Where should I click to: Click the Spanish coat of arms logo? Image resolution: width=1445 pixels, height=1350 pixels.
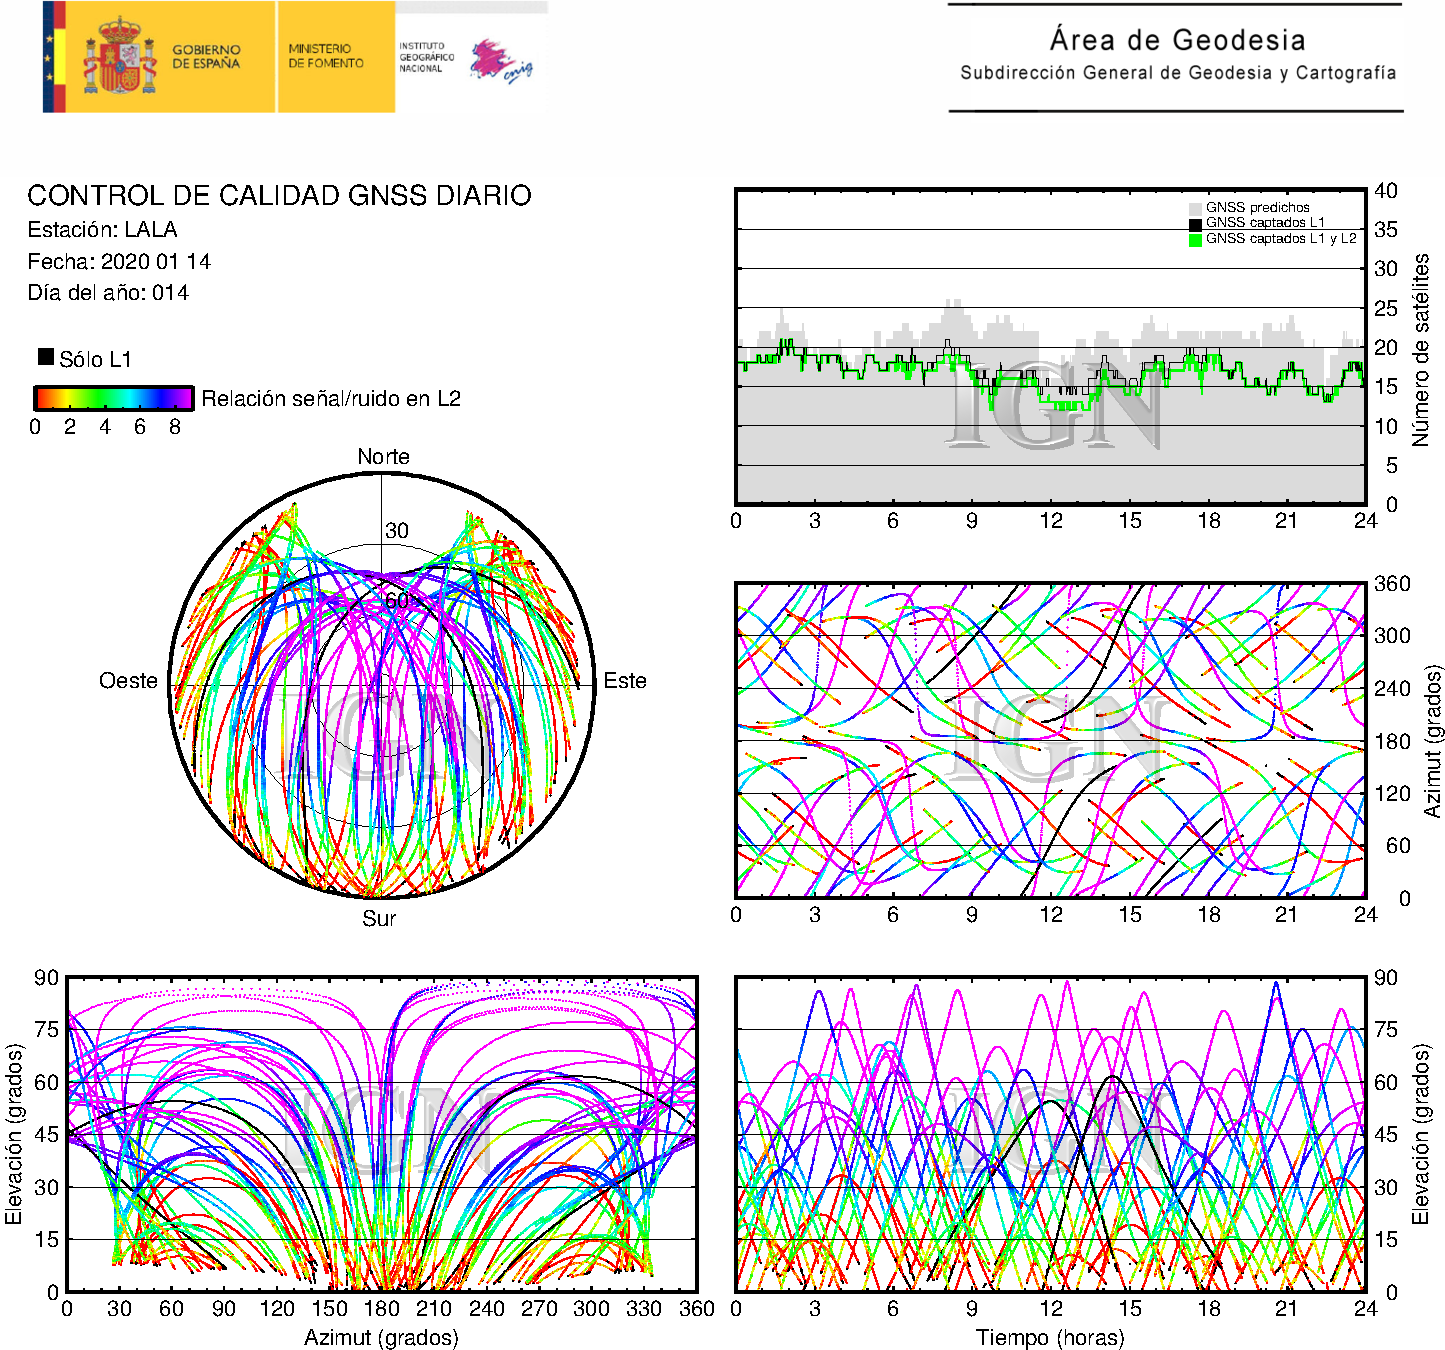119,57
